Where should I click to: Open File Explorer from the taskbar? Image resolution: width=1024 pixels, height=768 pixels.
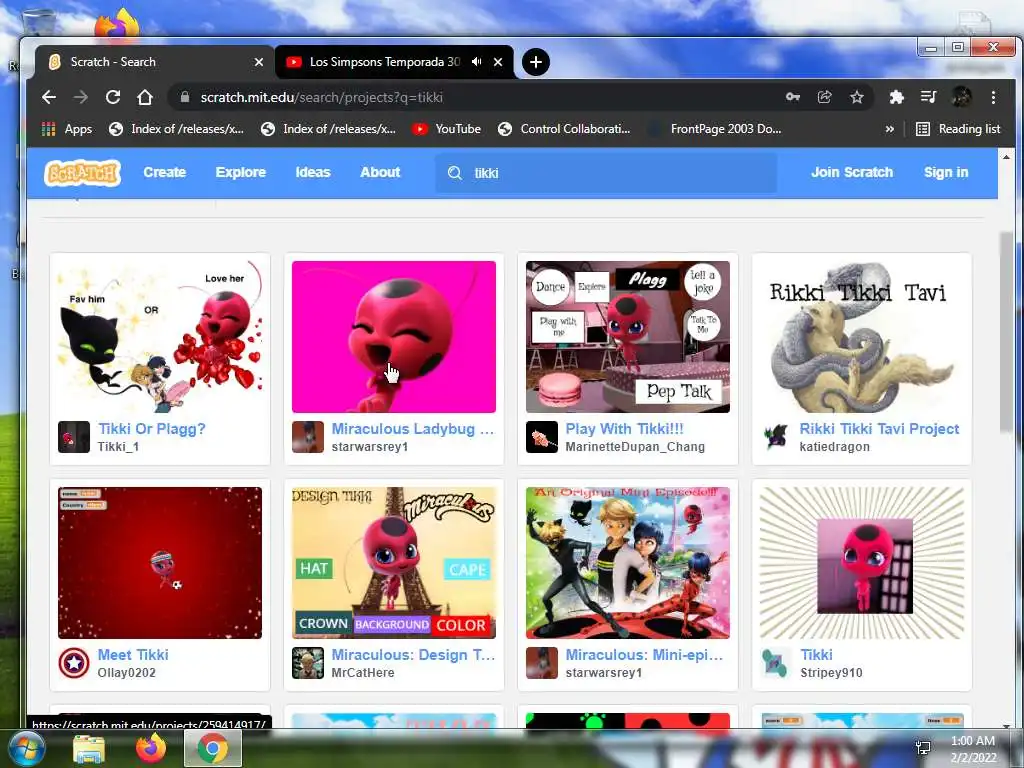[89, 749]
